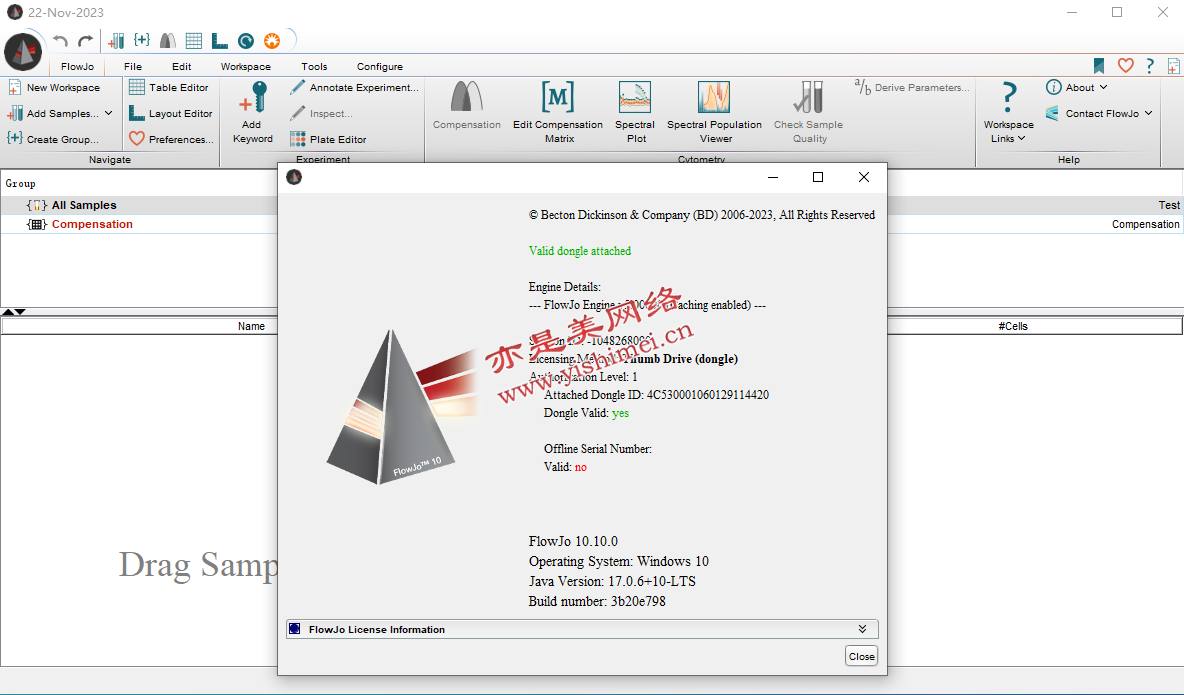Screen dimensions: 1184x695
Task: Open the Configure ribbon tab
Action: (380, 66)
